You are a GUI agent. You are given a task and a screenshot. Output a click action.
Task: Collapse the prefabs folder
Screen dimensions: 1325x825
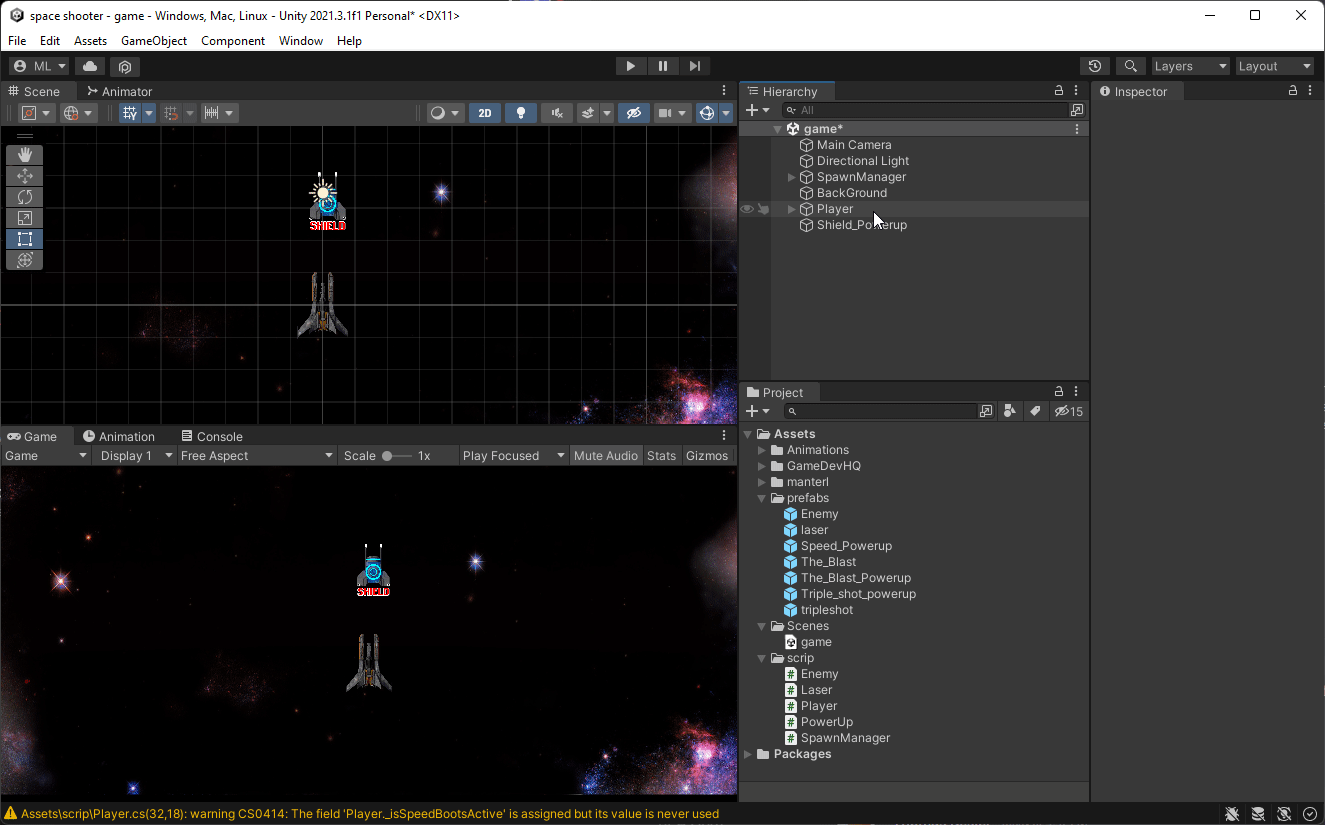762,497
